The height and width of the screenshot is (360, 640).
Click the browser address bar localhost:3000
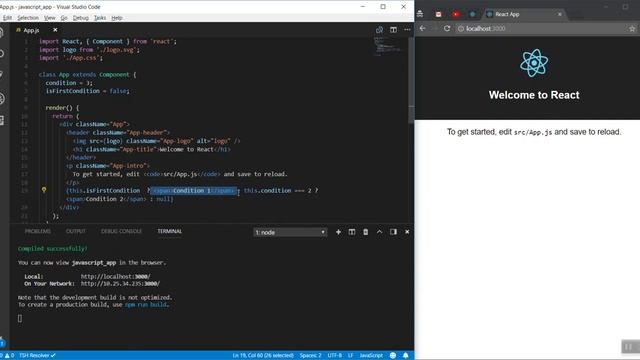click(542, 29)
